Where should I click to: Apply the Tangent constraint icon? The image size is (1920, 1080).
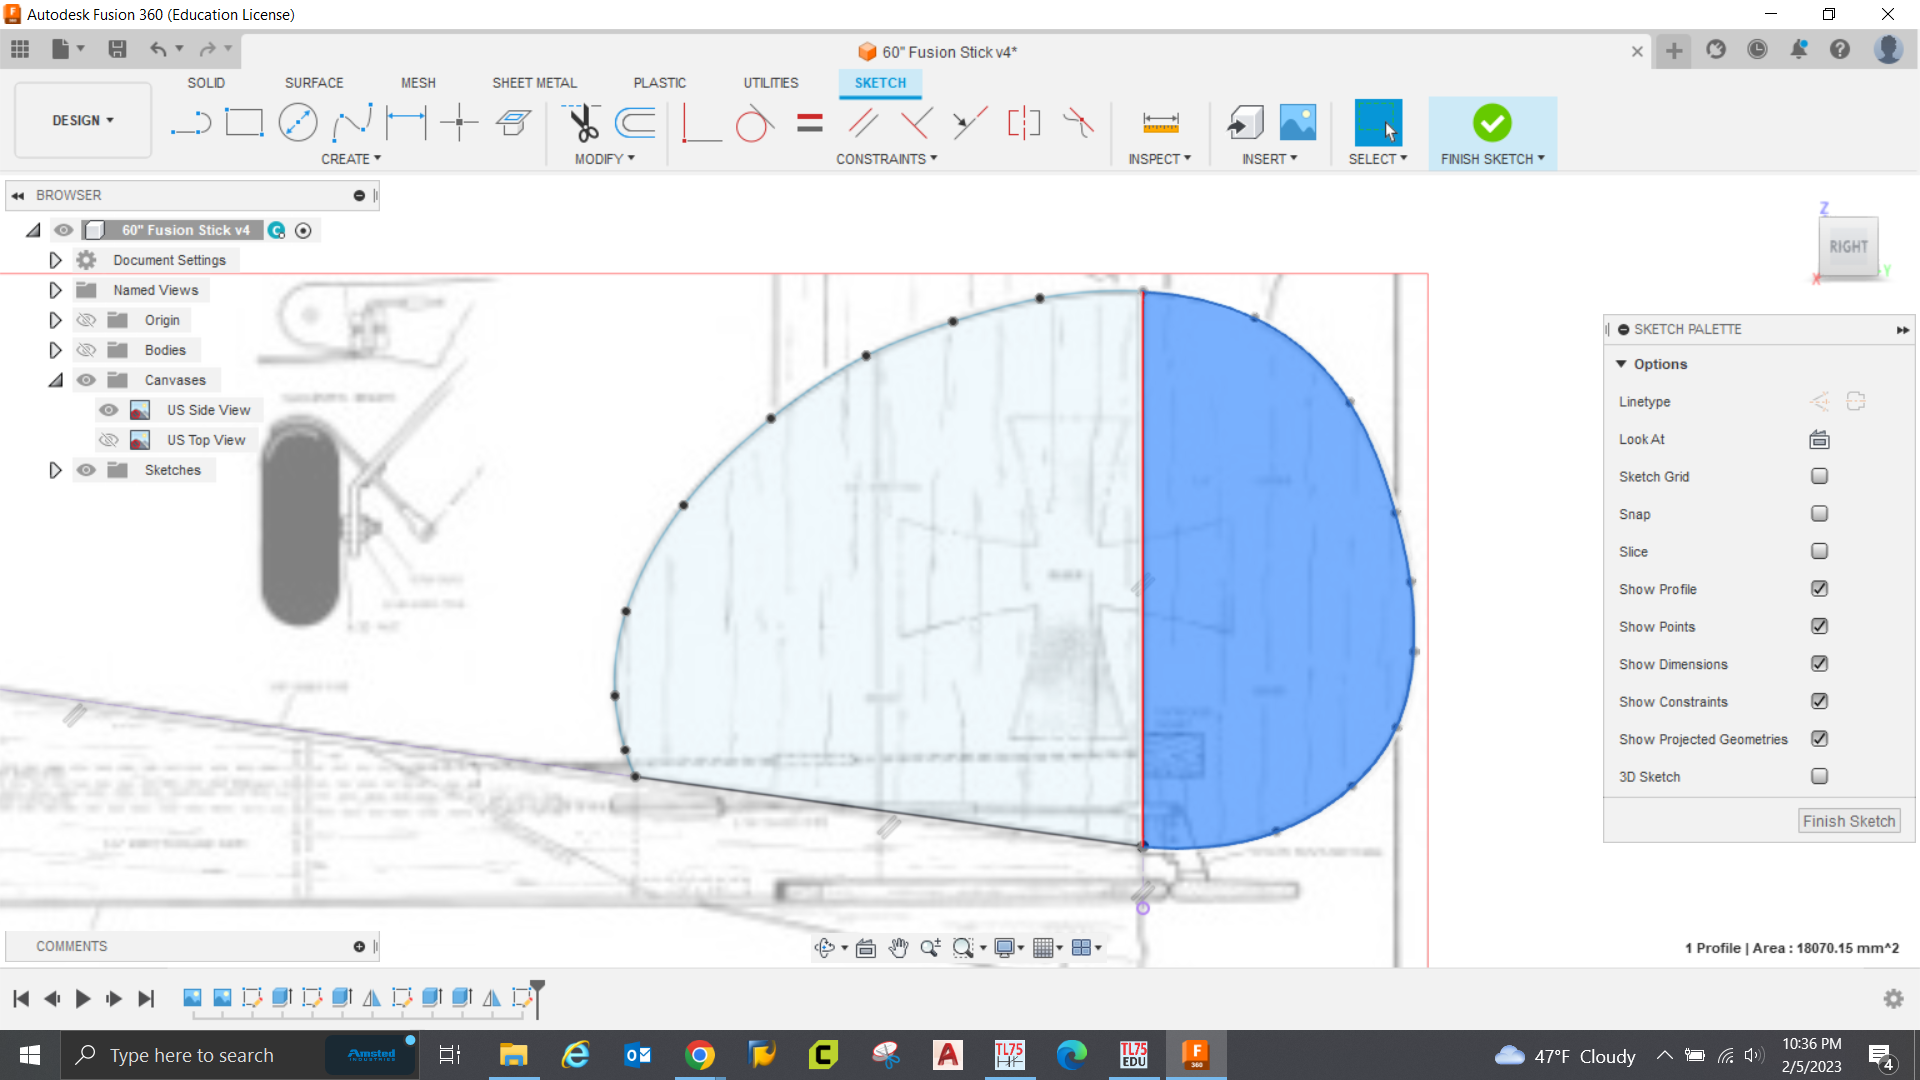754,125
